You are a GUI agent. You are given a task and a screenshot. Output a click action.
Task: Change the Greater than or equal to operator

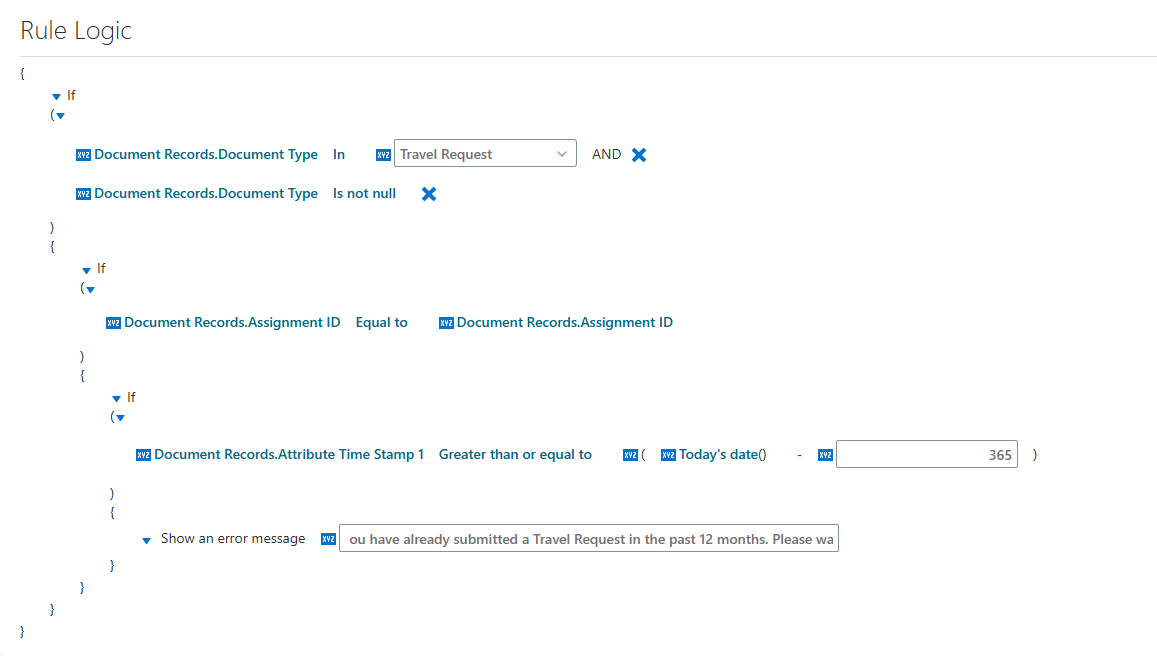515,455
